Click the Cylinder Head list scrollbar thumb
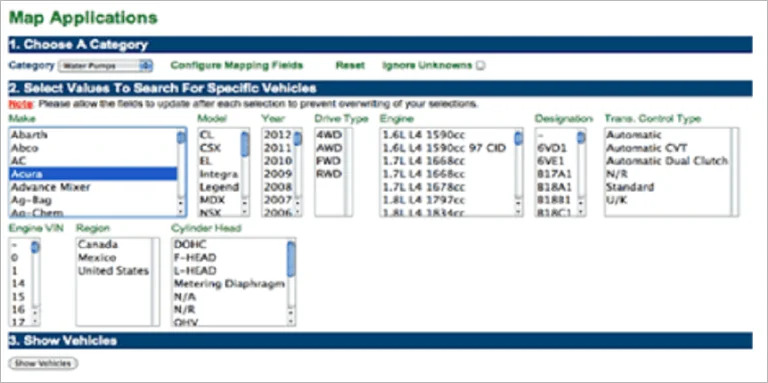768x383 pixels. pos(291,260)
